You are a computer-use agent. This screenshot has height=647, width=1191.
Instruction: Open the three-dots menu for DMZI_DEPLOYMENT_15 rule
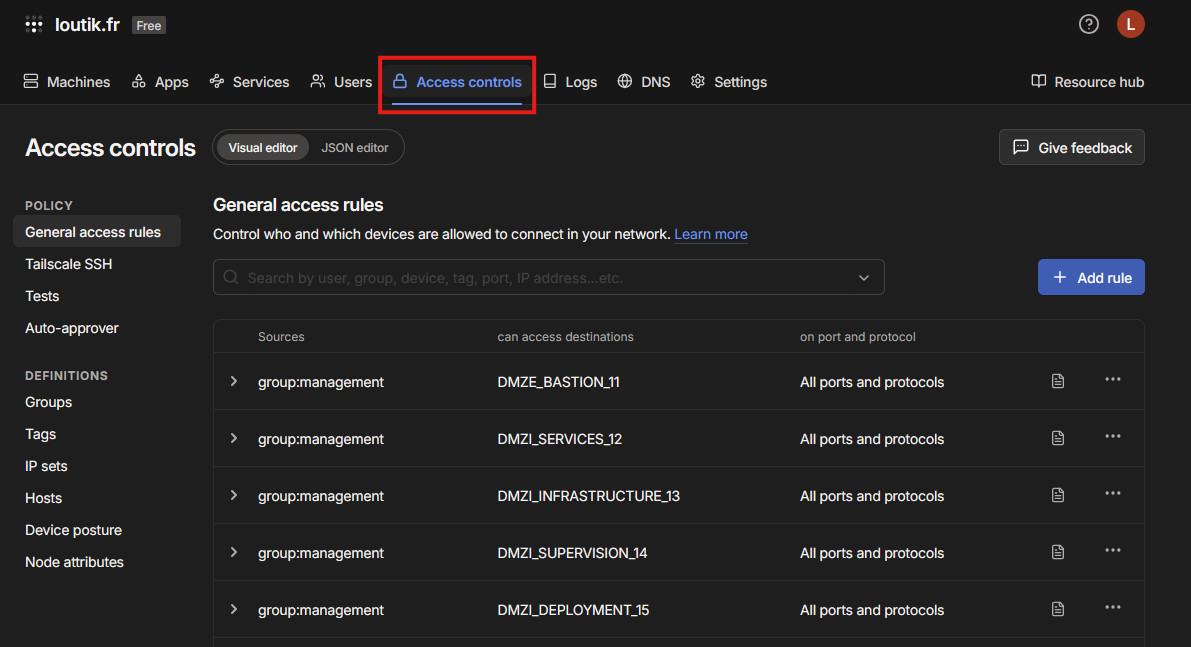tap(1113, 608)
